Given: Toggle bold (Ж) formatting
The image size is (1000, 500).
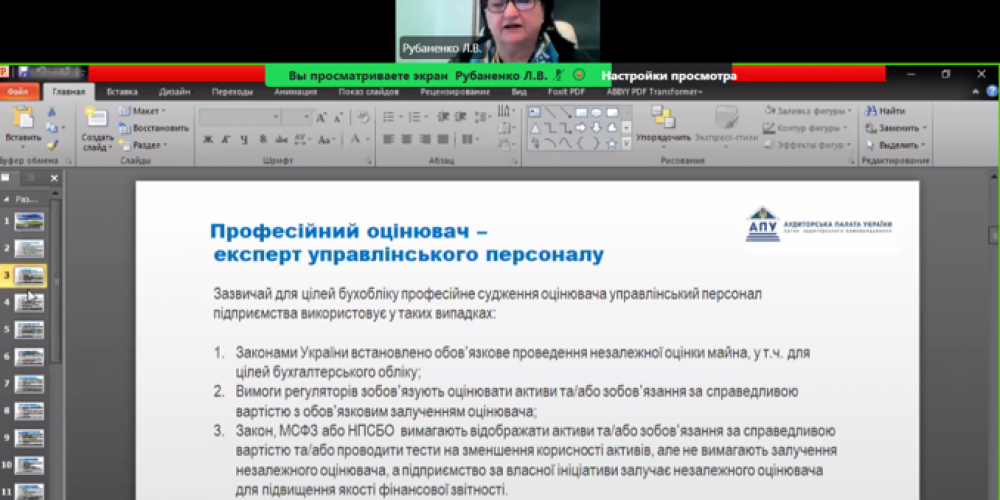Looking at the screenshot, I should pyautogui.click(x=208, y=140).
